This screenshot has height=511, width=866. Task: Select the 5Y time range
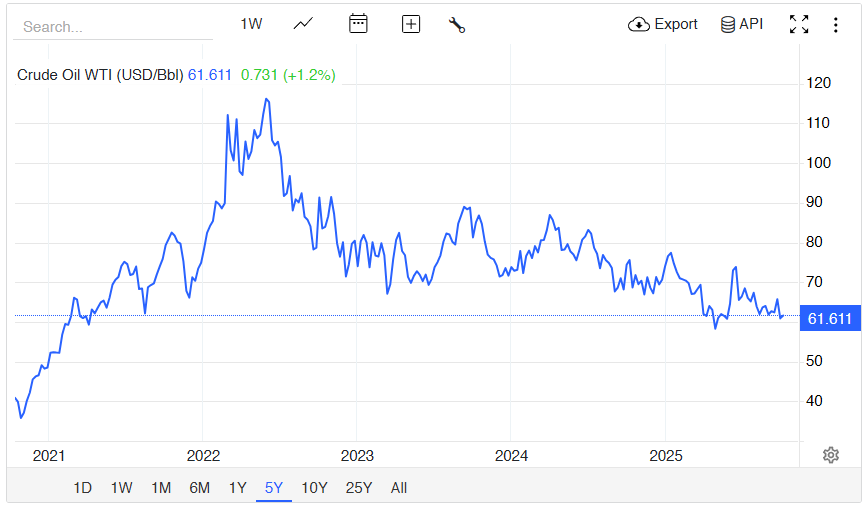(x=274, y=488)
